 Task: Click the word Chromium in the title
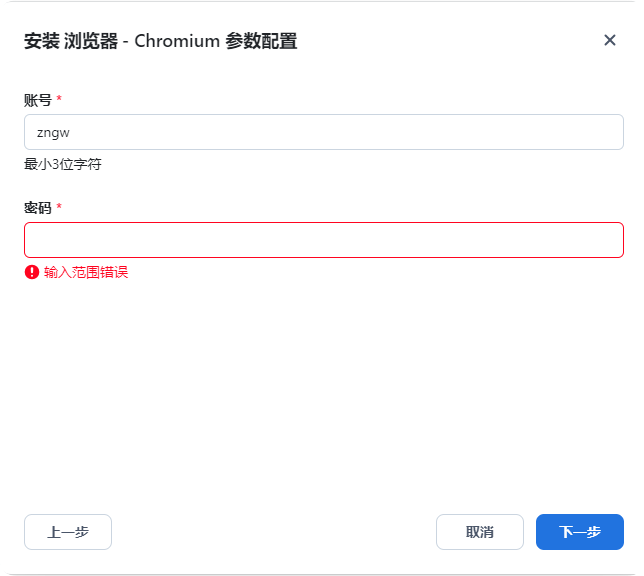click(x=176, y=41)
